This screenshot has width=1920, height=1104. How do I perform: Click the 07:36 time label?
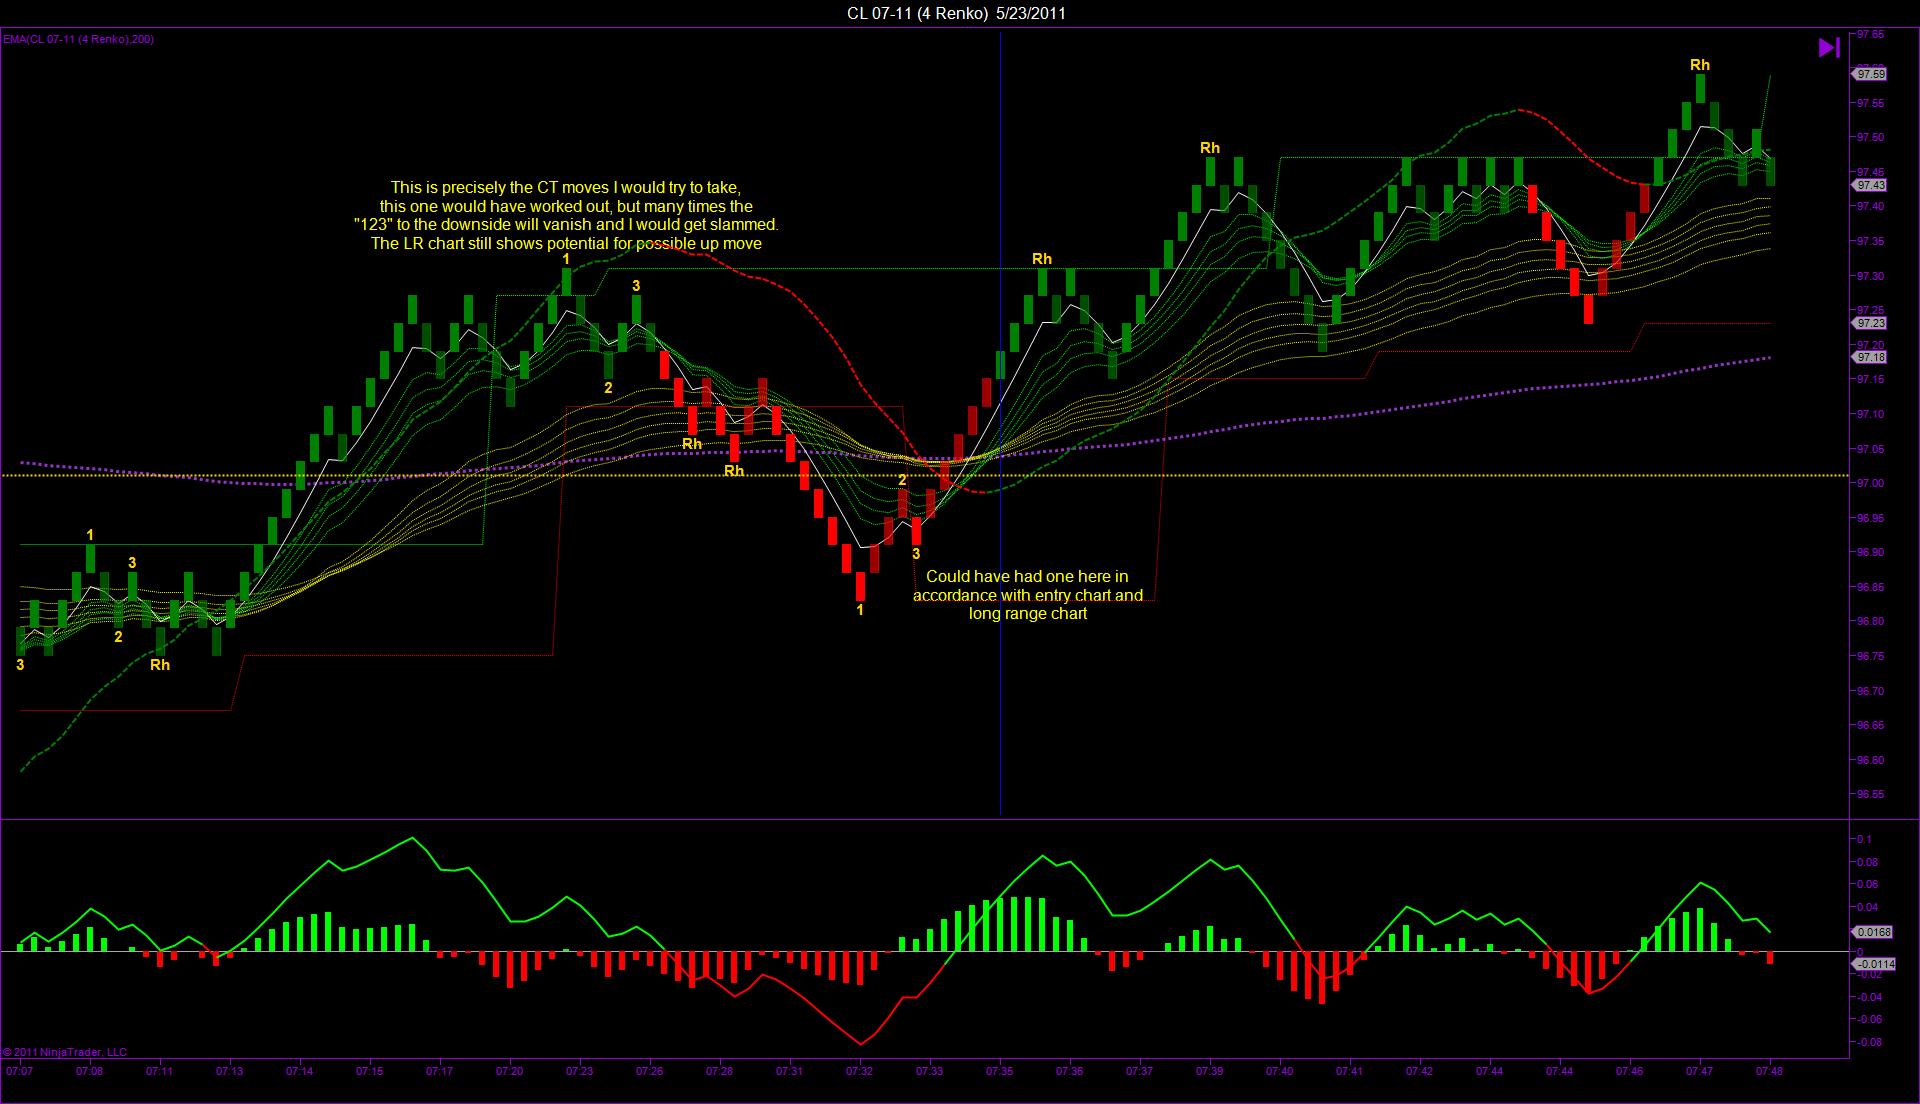(1069, 1071)
